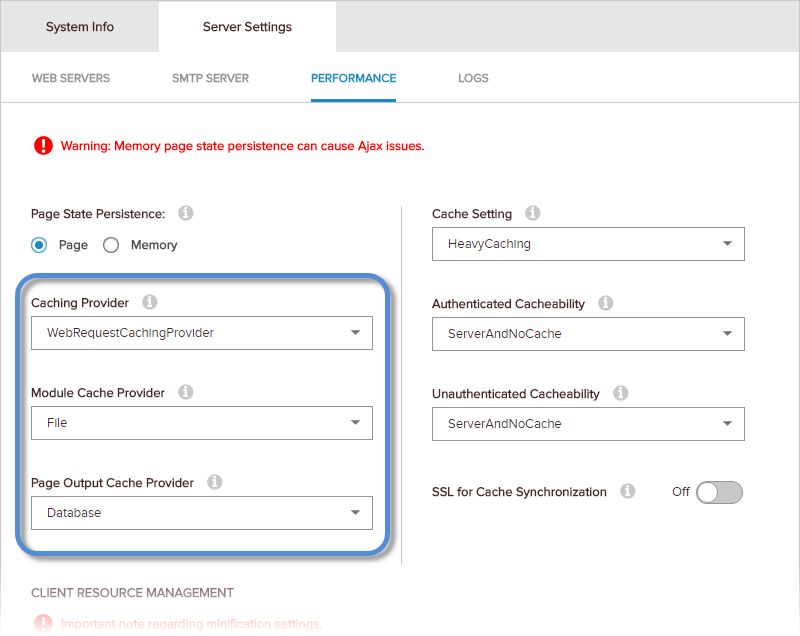
Task: Select the Memory radio button
Action: pos(111,245)
